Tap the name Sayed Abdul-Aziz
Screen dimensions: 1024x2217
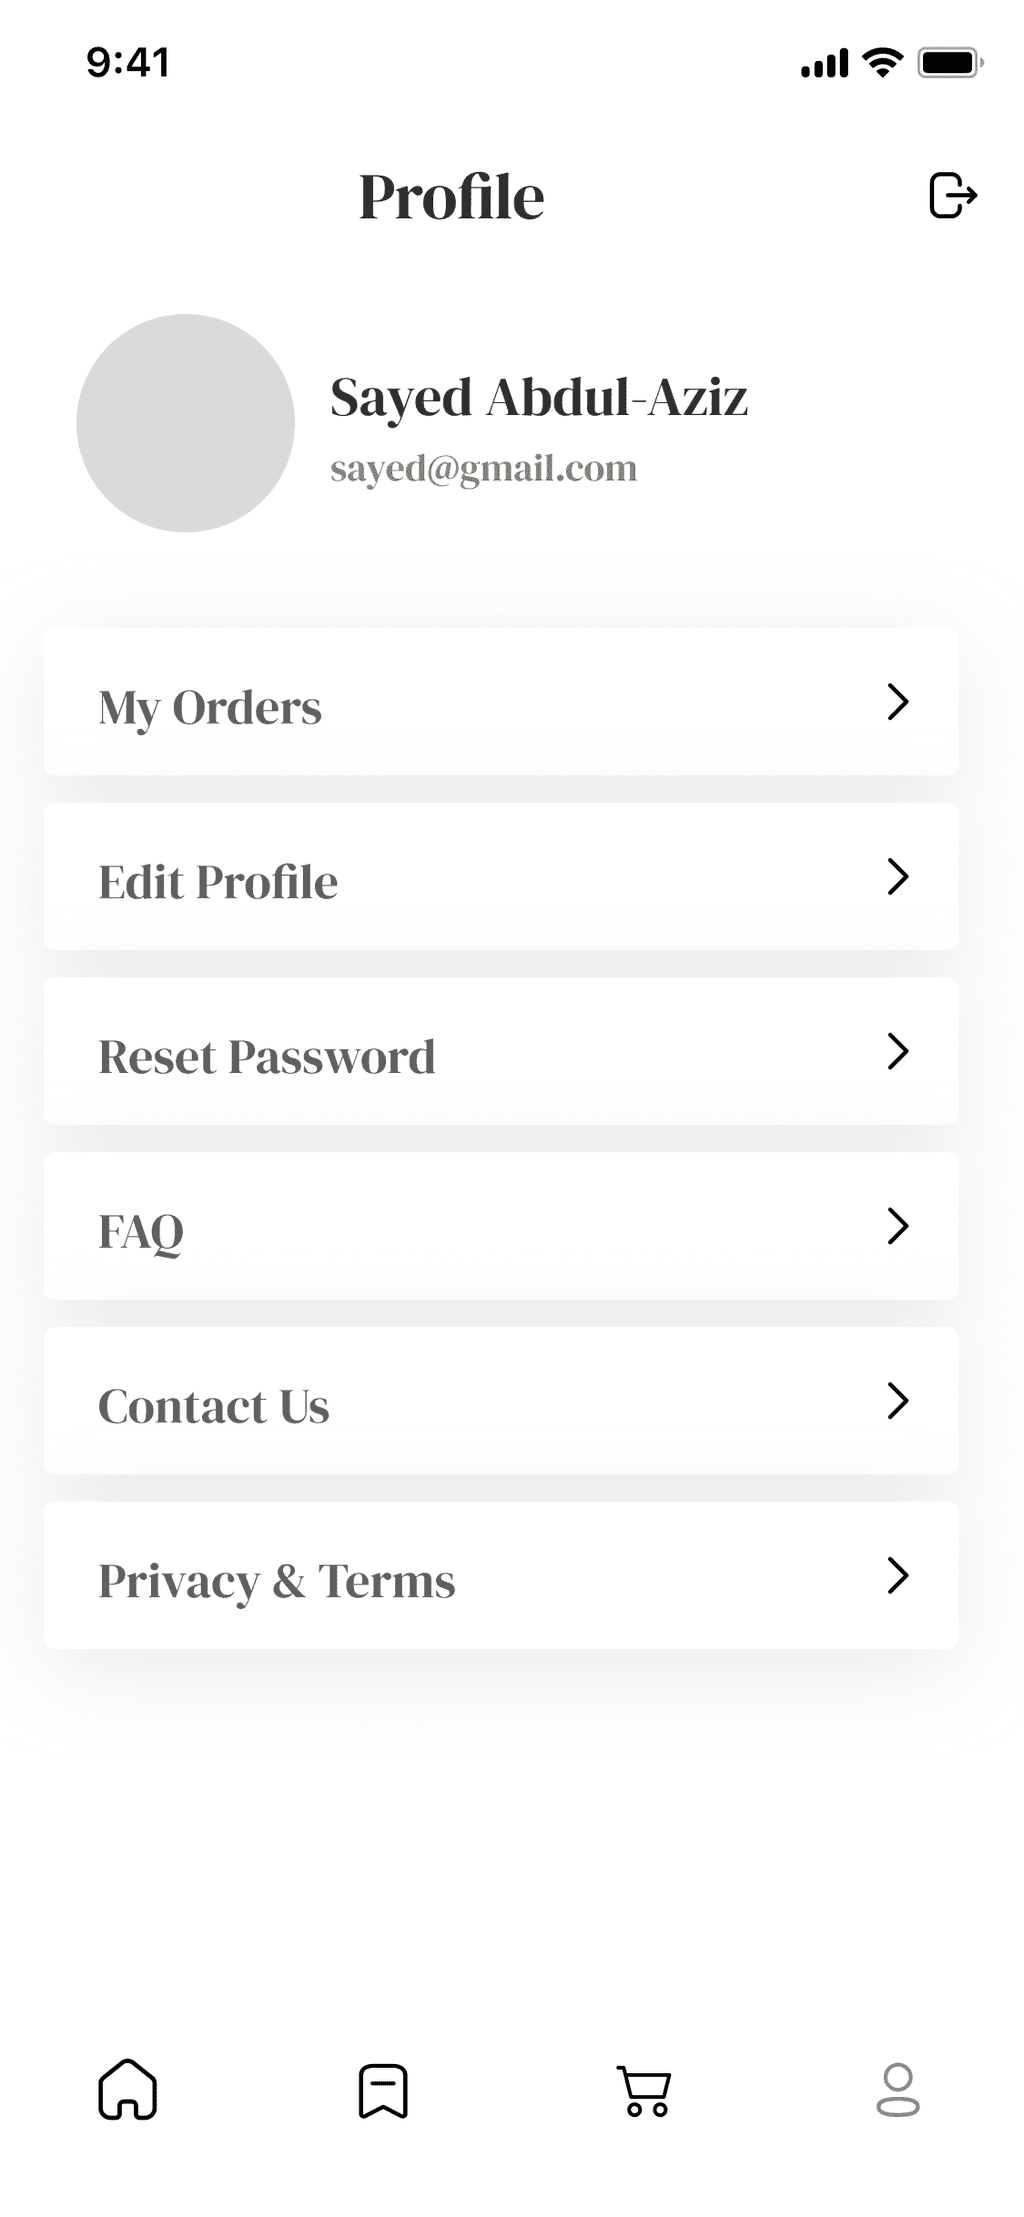click(538, 397)
